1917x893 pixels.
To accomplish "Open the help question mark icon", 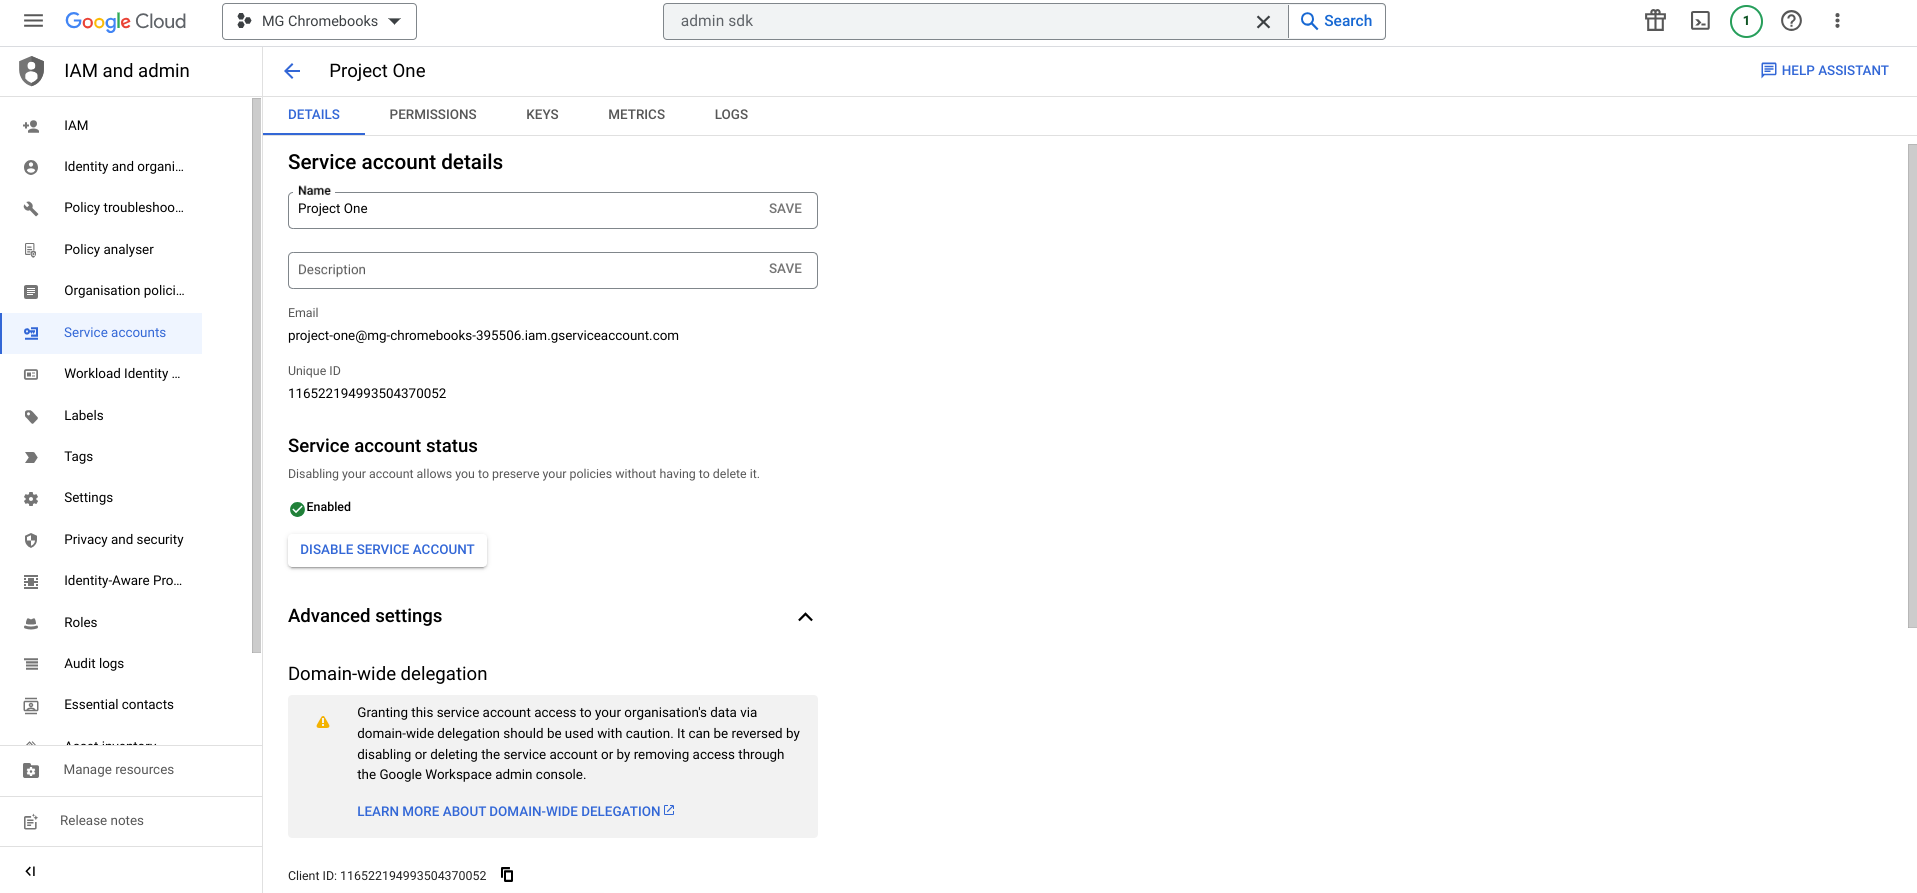I will click(x=1791, y=21).
